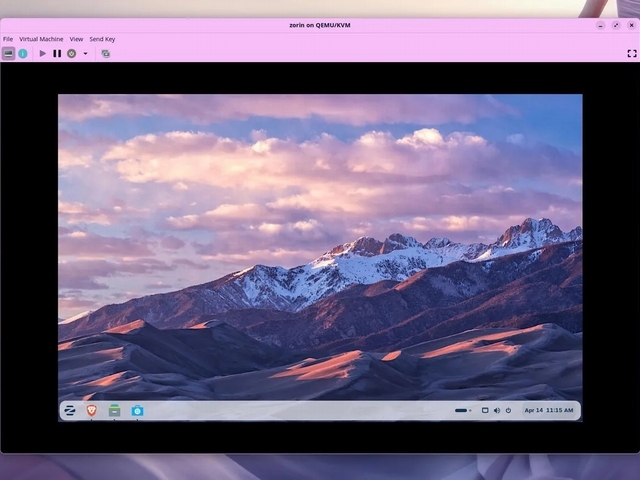Image resolution: width=640 pixels, height=480 pixels.
Task: Expand the workspace indicator in the panel
Action: (x=462, y=410)
